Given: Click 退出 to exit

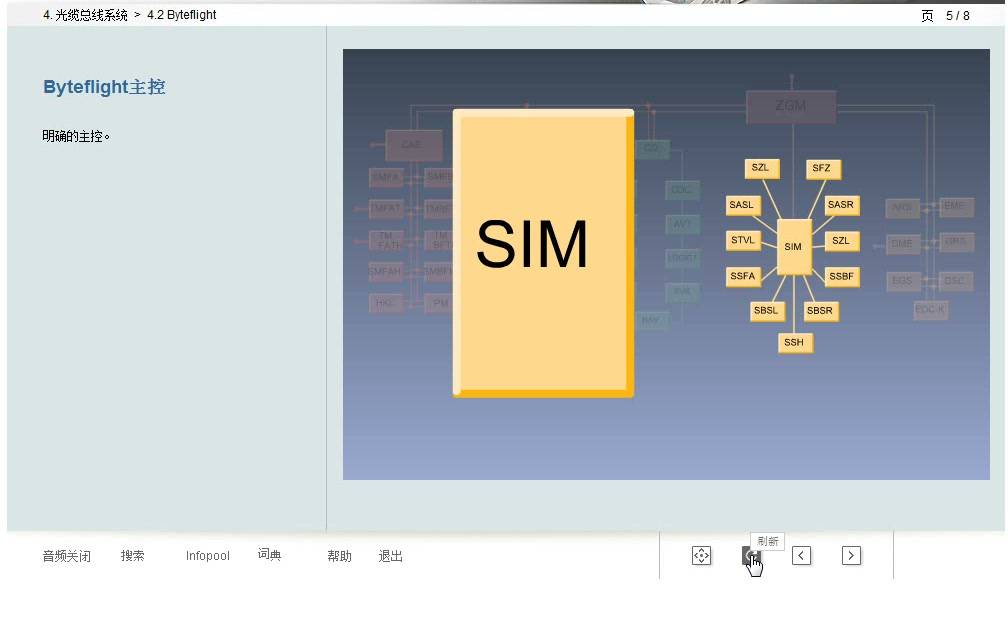Looking at the screenshot, I should [390, 556].
